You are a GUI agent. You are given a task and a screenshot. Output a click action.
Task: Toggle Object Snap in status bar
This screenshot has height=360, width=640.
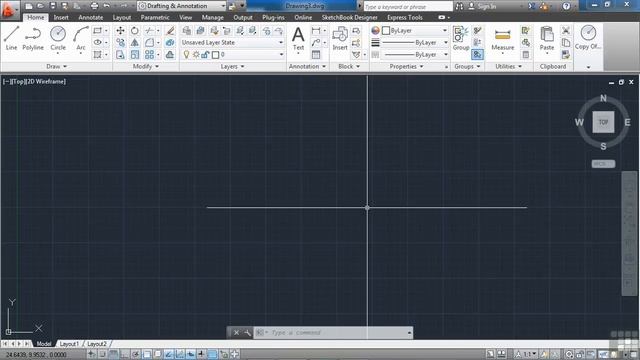pos(147,354)
